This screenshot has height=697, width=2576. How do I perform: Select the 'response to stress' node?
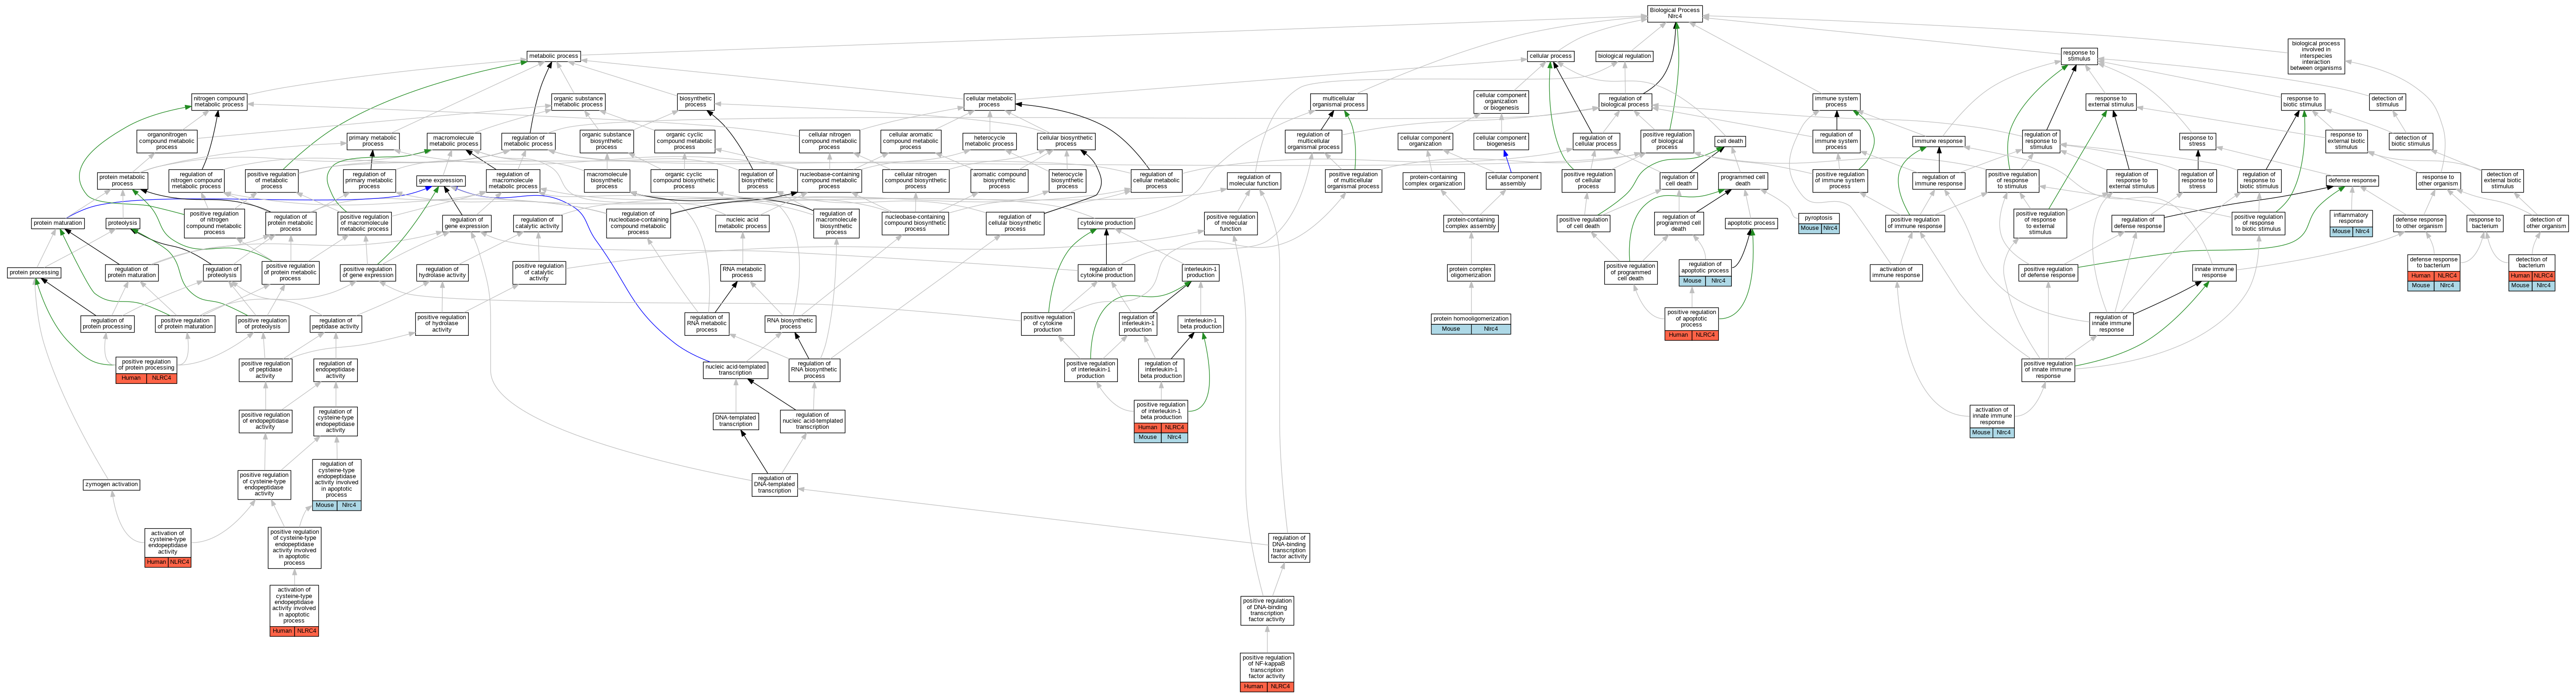(x=2197, y=141)
